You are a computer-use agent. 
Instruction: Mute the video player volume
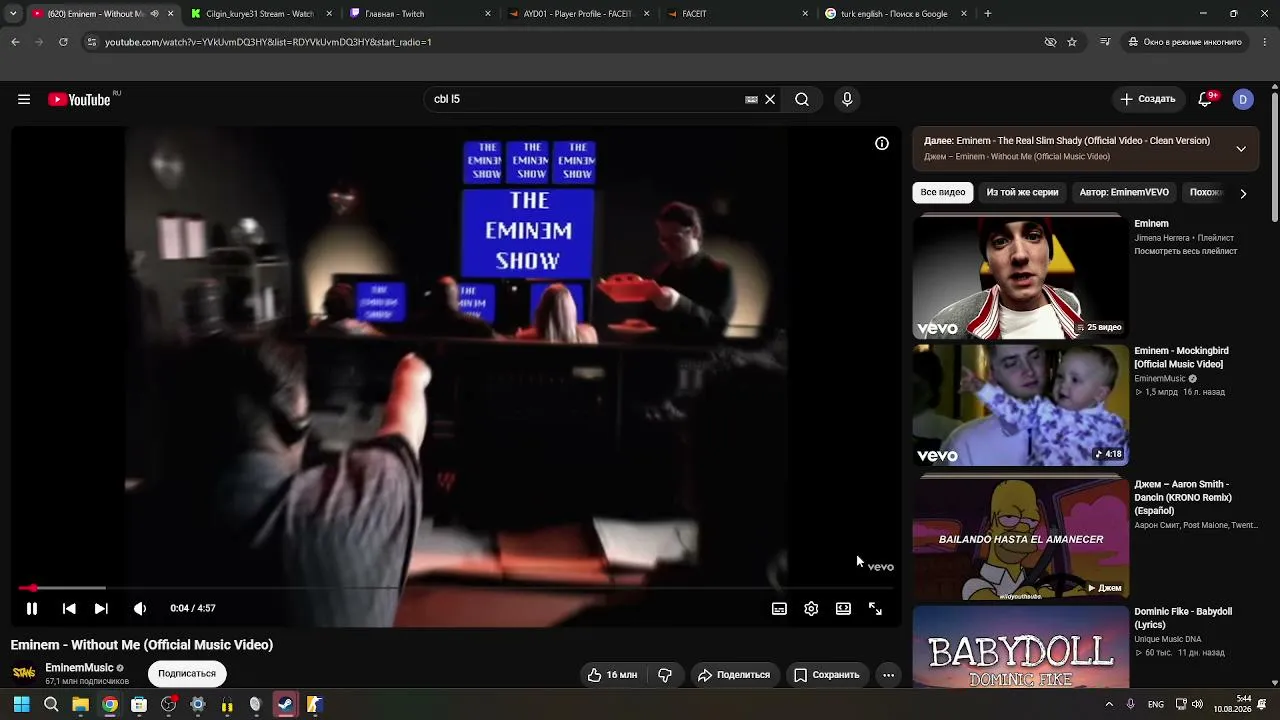140,608
